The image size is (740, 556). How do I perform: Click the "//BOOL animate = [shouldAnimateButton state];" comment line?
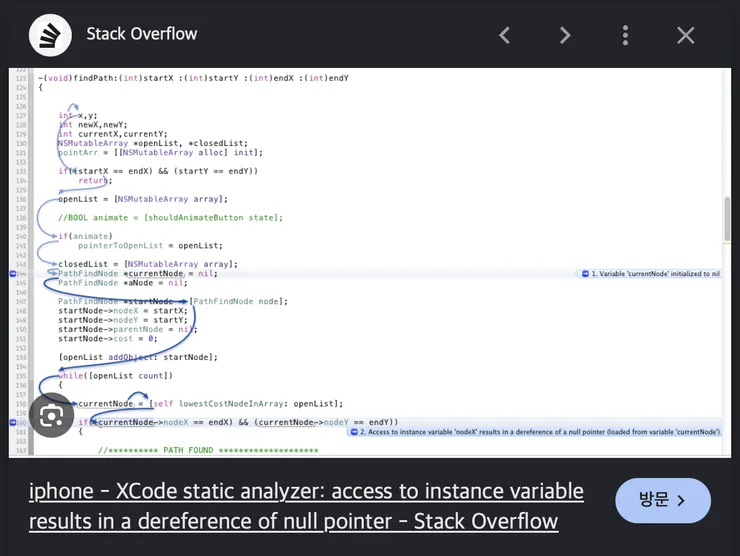[x=170, y=218]
